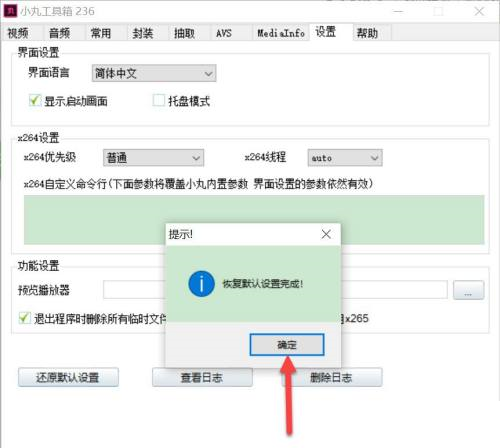Go to the 抽取 tab

point(184,33)
